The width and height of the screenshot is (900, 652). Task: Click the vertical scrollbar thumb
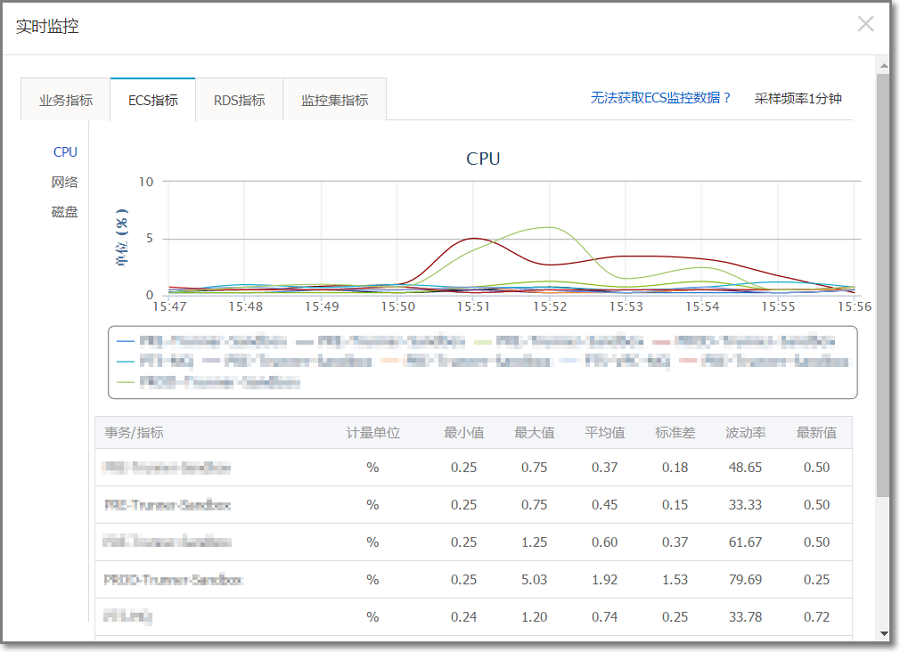tap(883, 285)
